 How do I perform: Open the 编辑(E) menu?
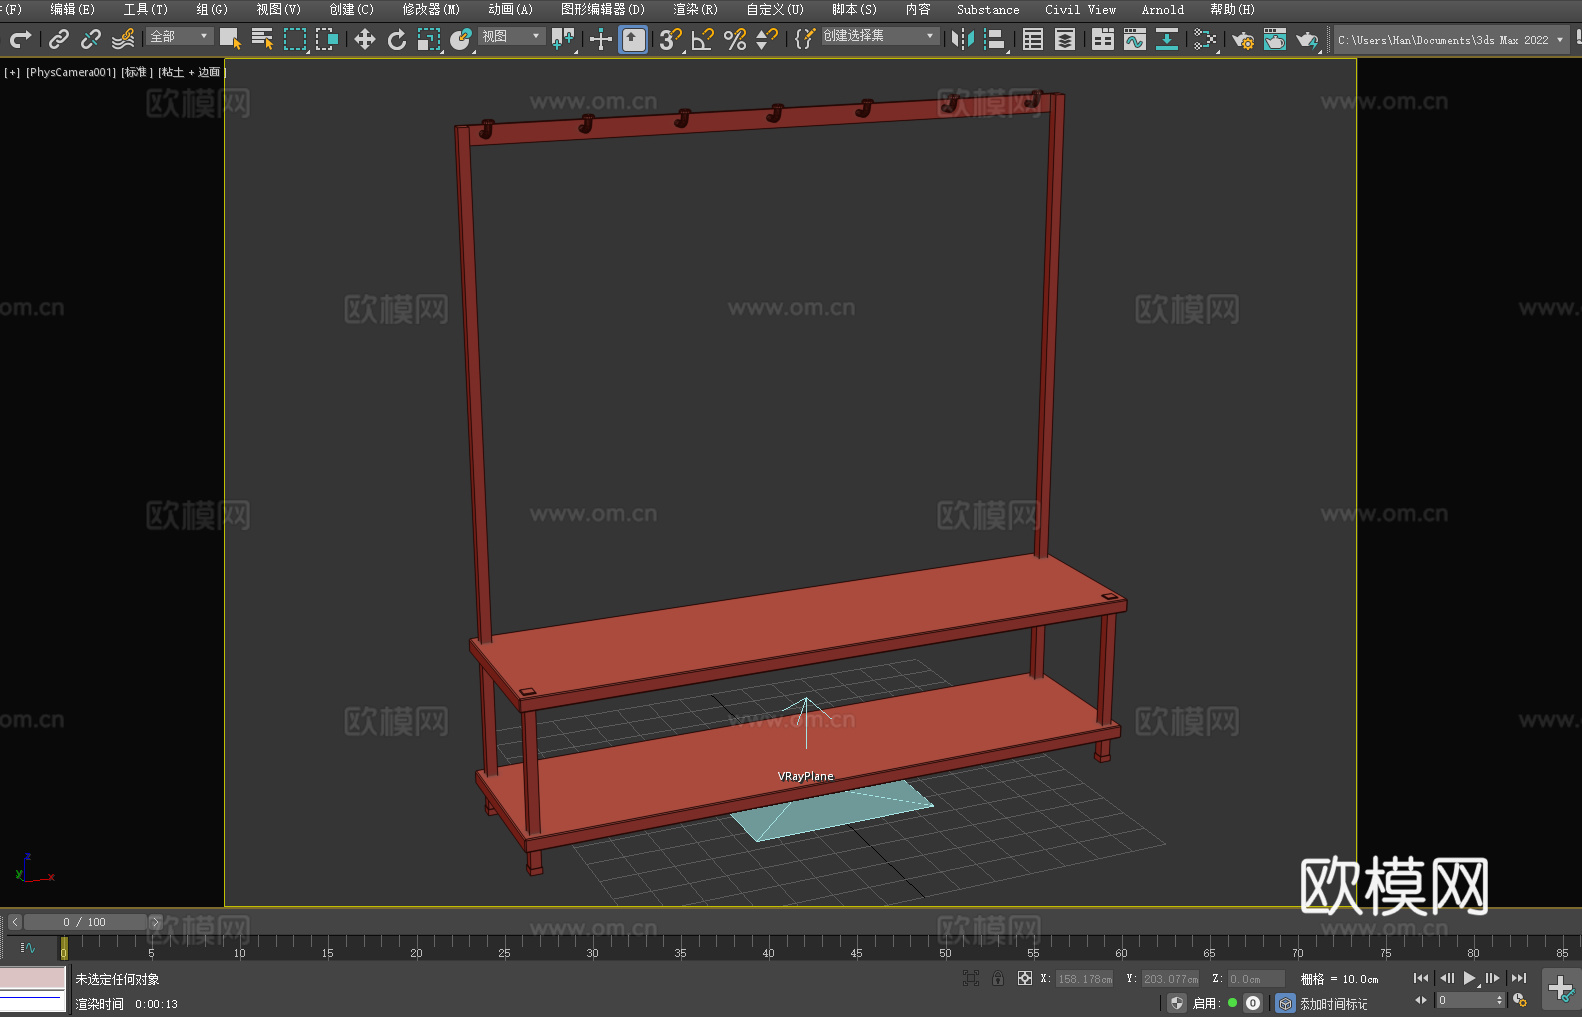point(72,9)
